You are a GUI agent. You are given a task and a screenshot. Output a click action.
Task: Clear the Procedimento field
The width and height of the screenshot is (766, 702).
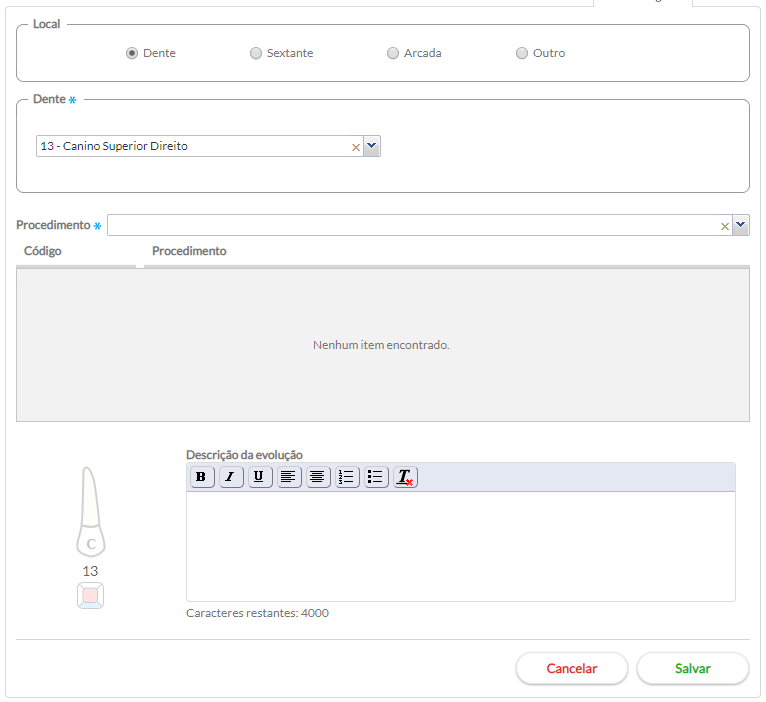(724, 226)
